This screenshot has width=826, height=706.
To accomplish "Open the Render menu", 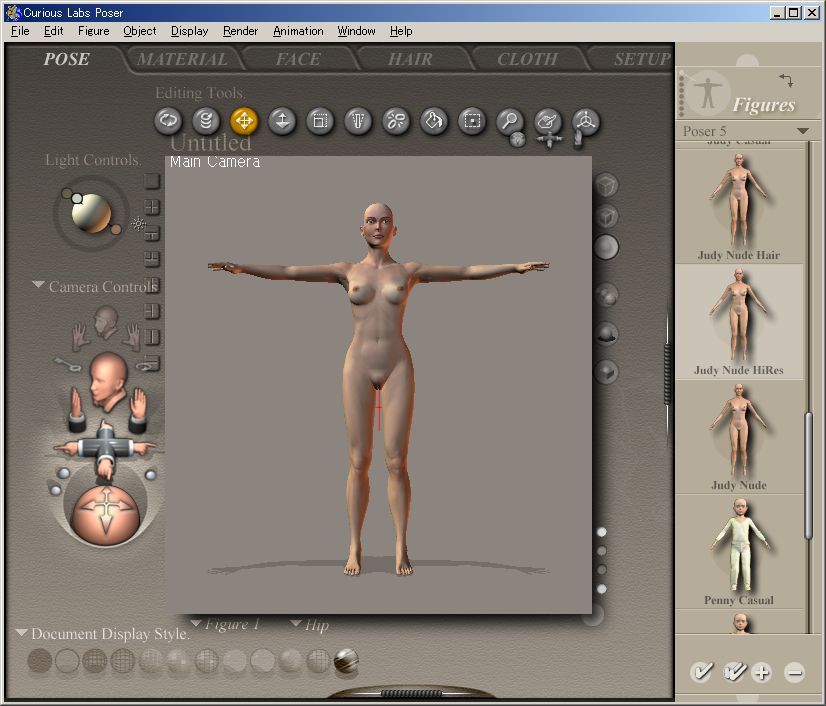I will pos(240,31).
